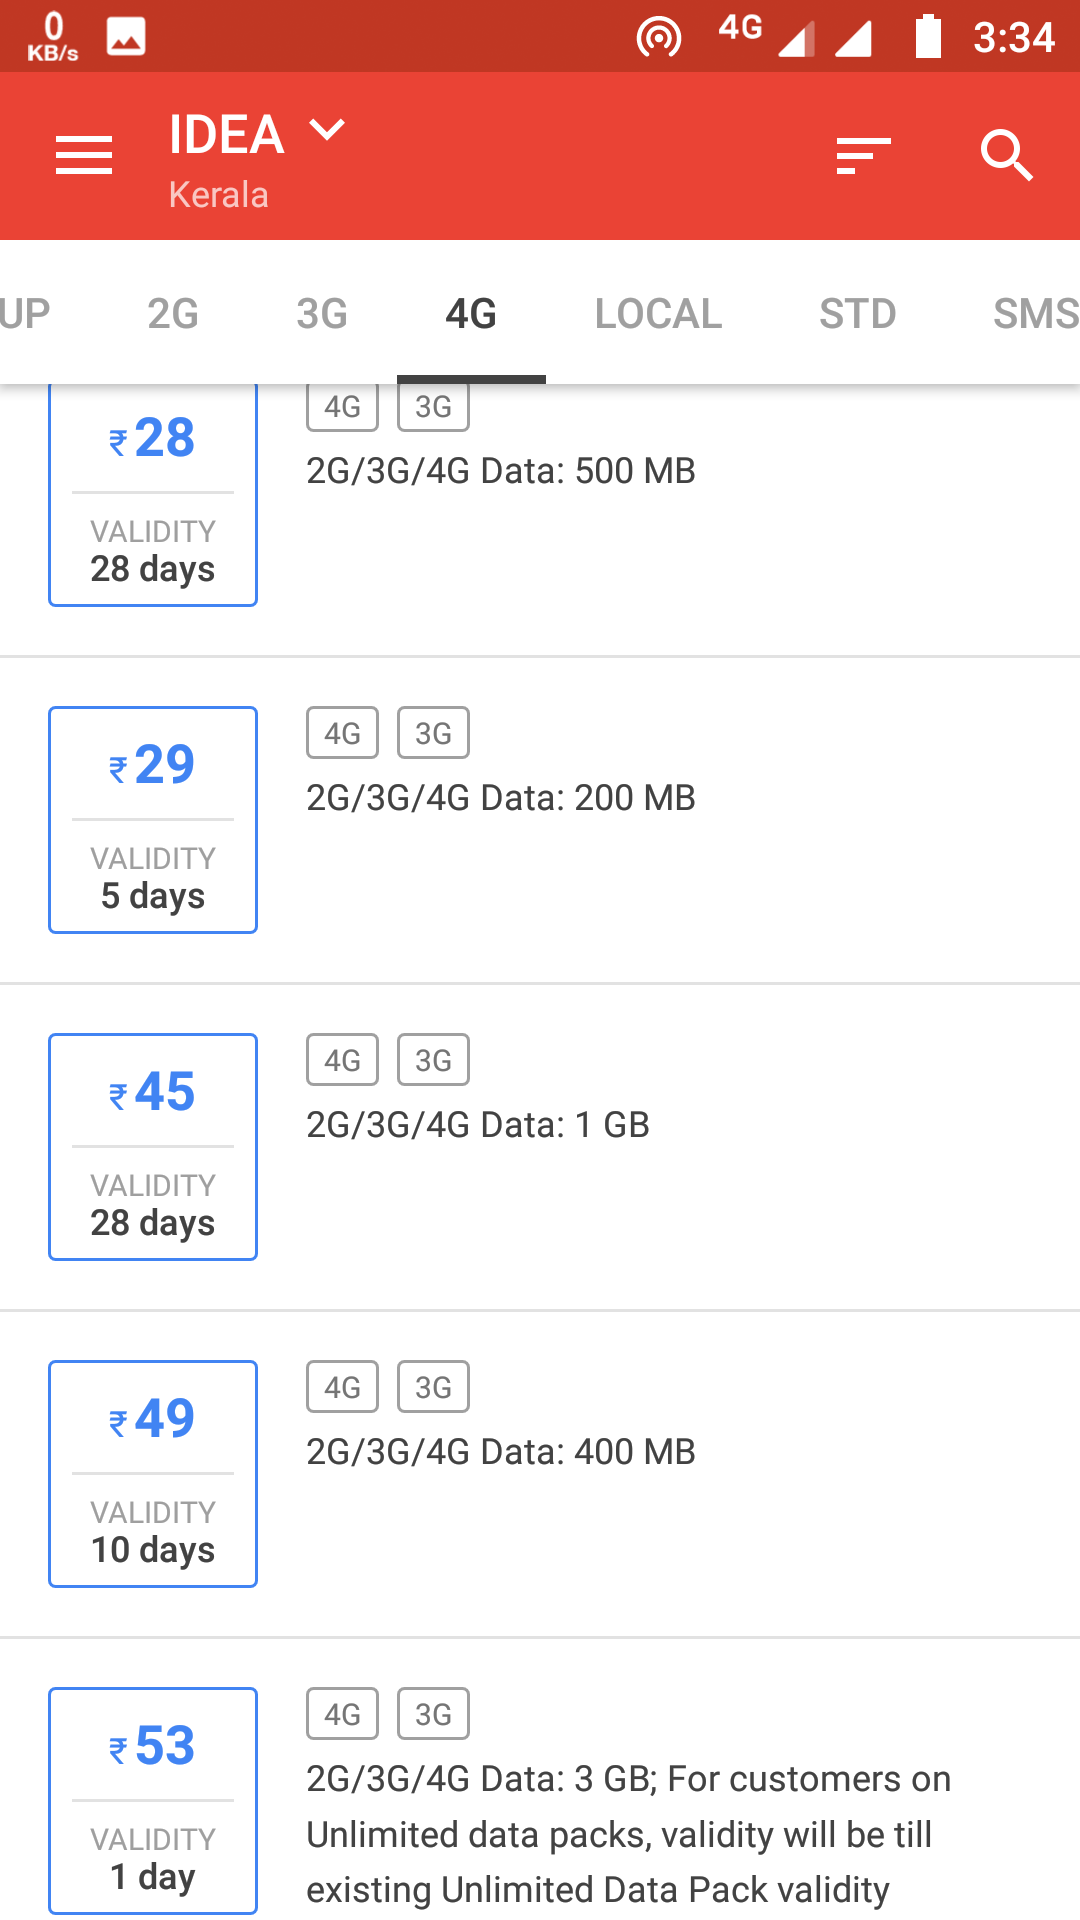Tap the sort/filter icon
1080x1920 pixels.
863,156
